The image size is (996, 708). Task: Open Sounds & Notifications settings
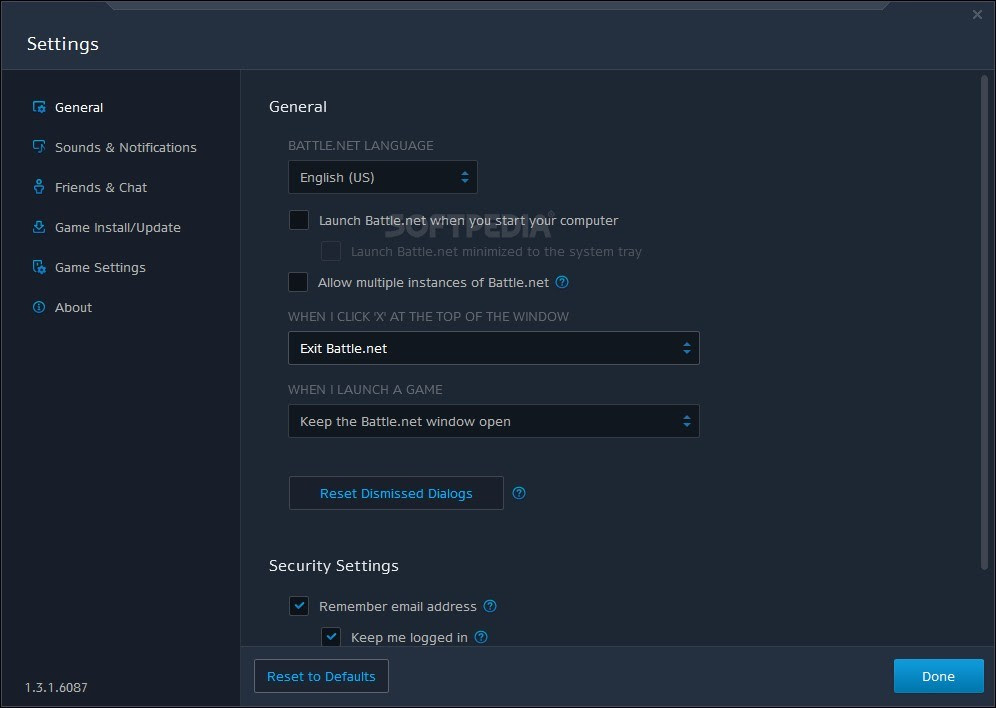coord(126,147)
